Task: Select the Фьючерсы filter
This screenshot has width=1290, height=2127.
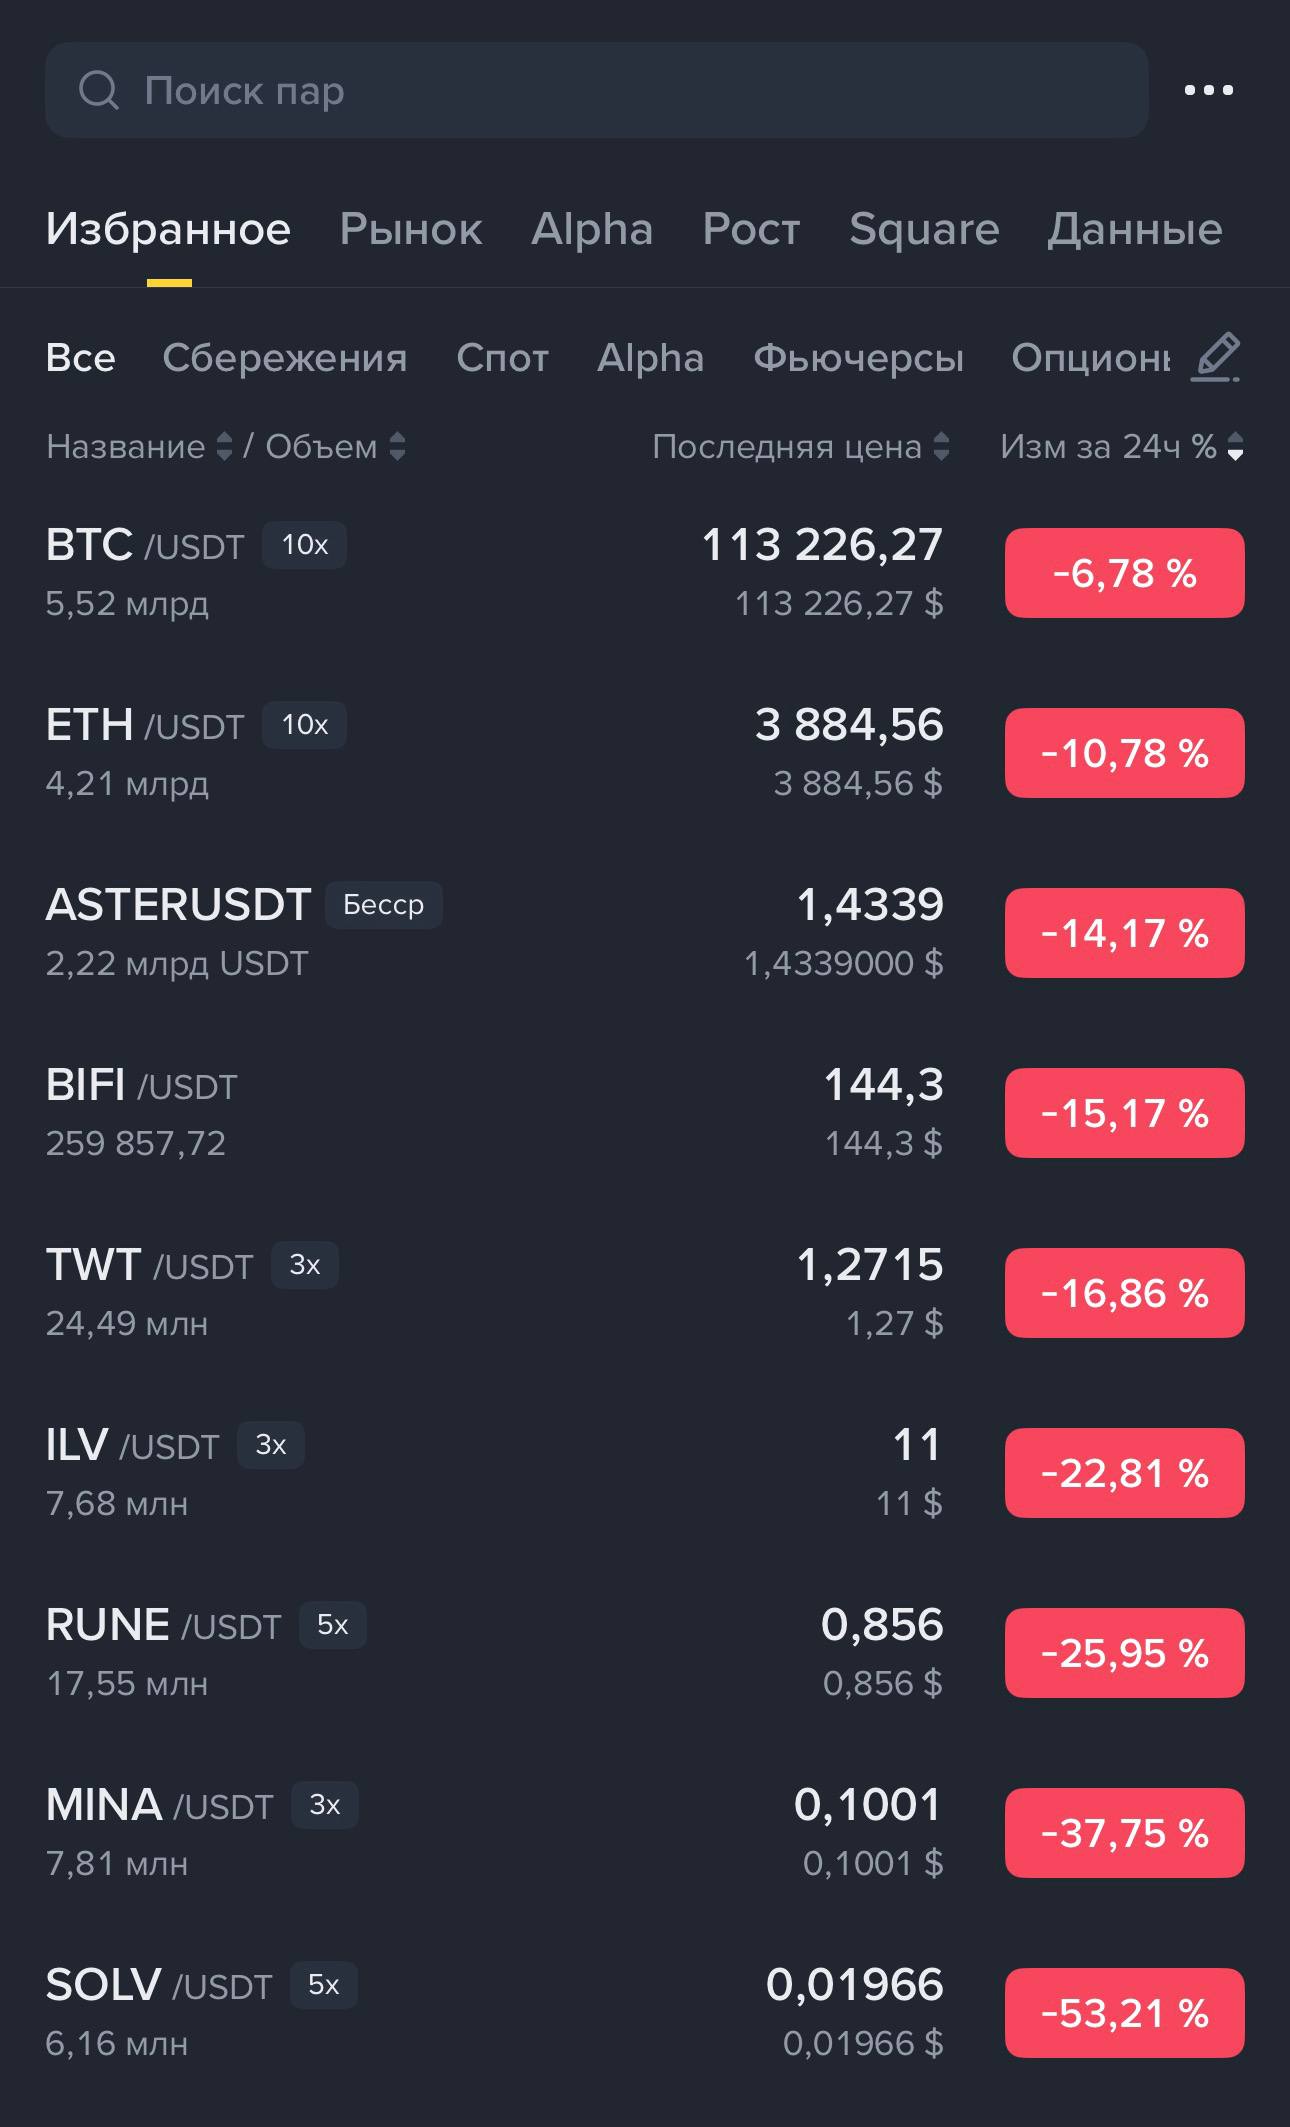Action: tap(858, 358)
